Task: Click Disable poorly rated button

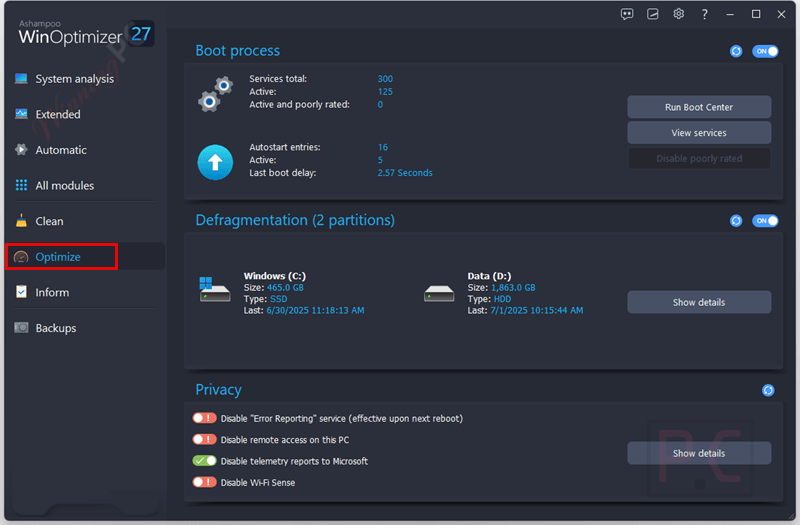Action: tap(699, 159)
